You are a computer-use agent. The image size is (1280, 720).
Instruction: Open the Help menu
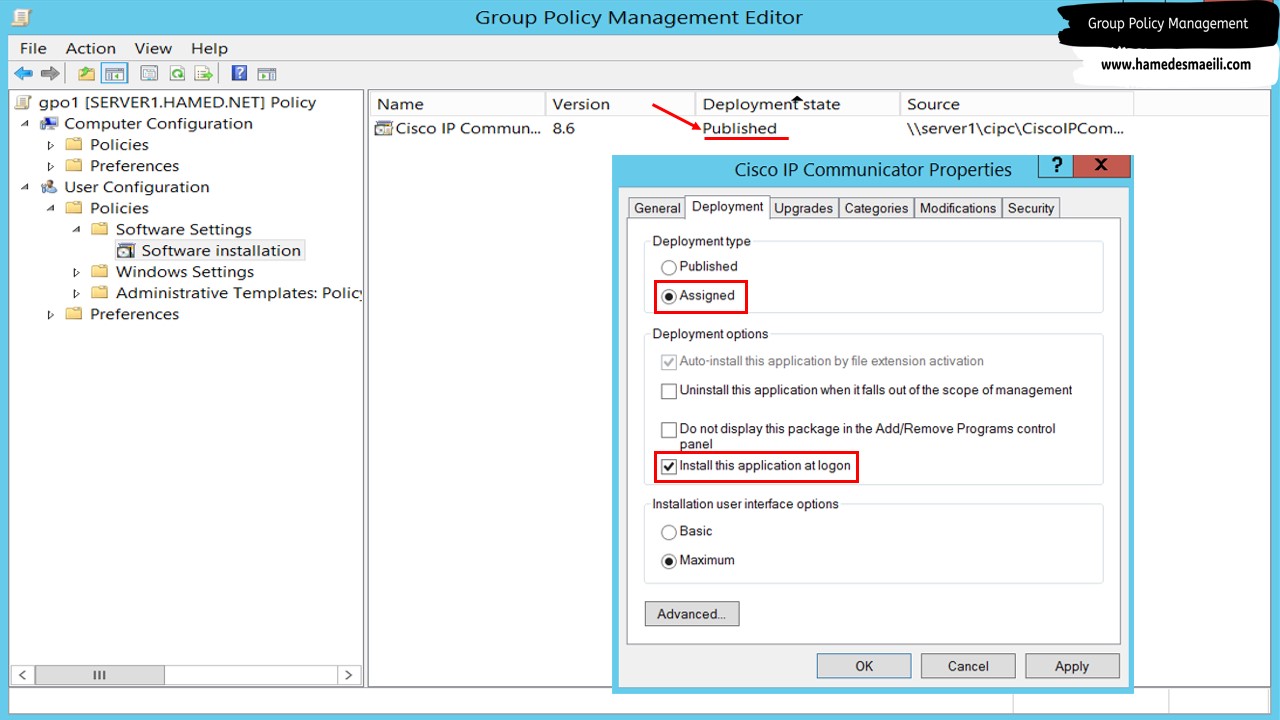point(209,48)
